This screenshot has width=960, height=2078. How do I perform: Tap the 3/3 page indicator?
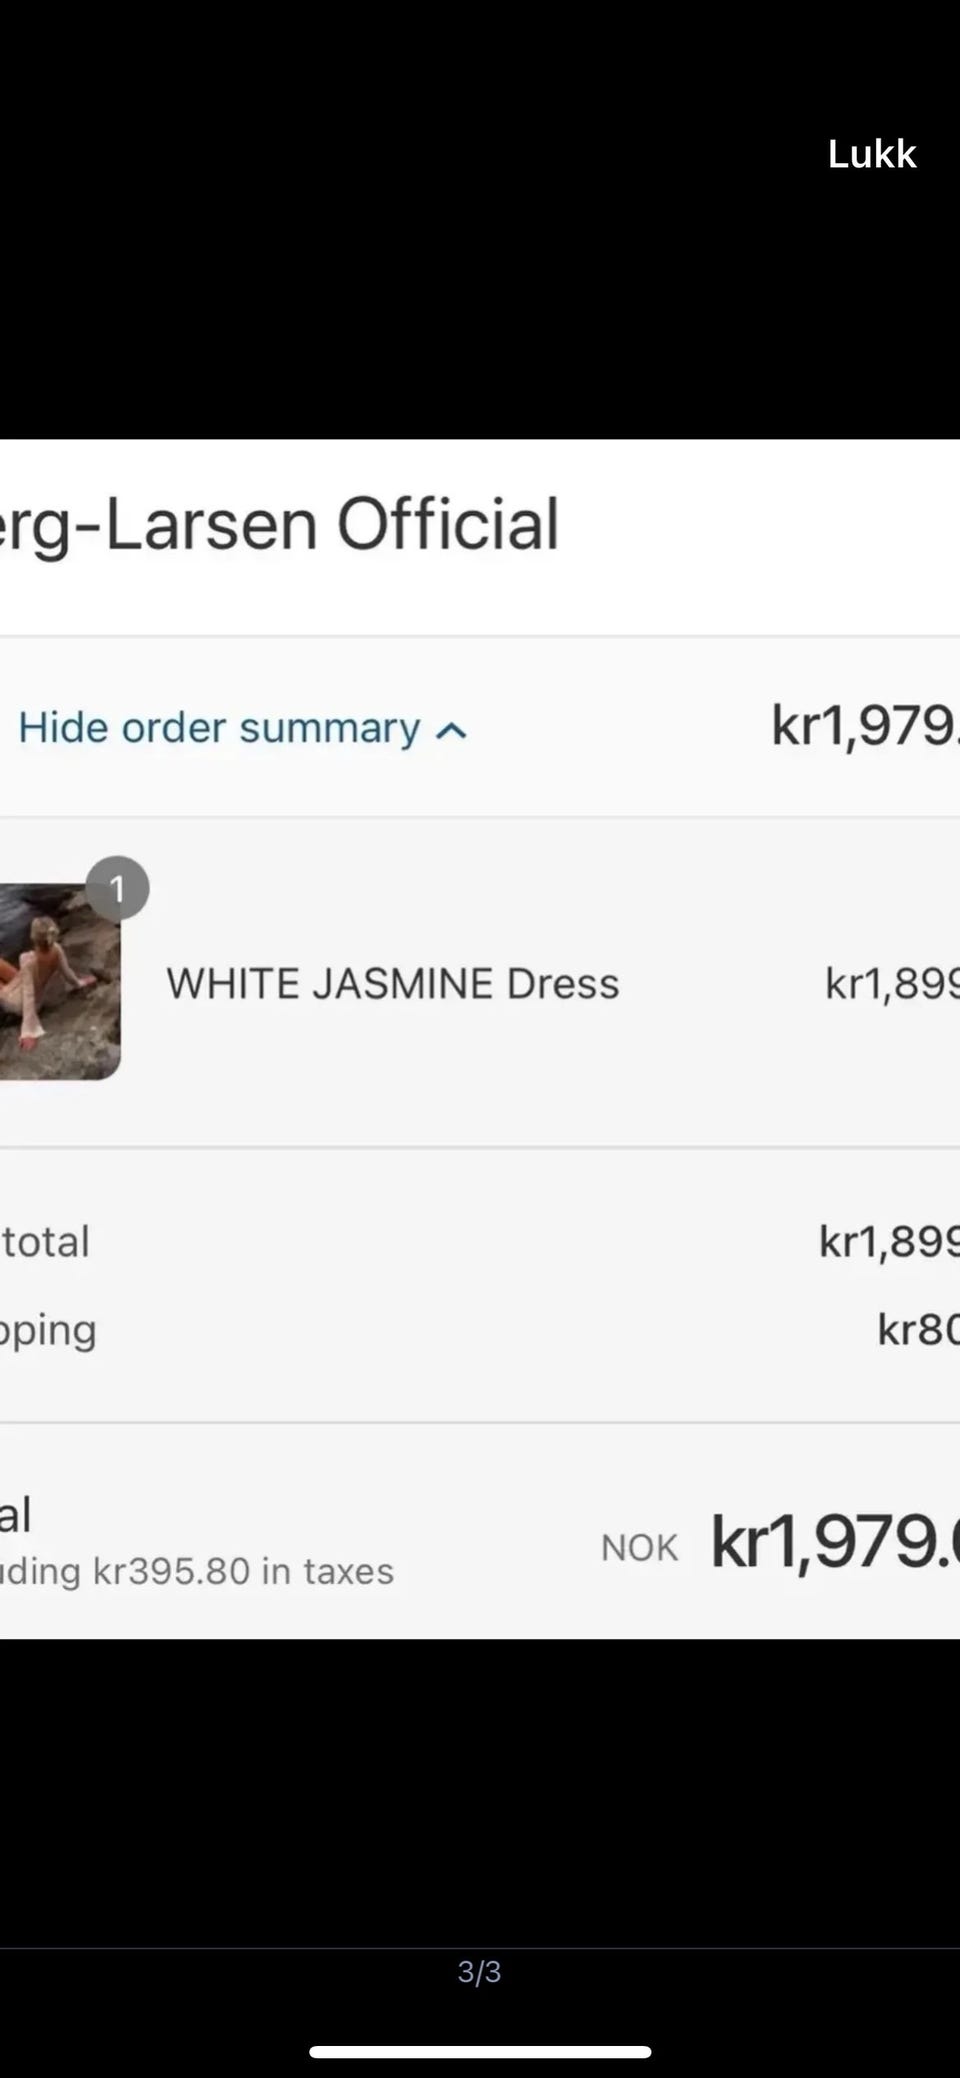tap(479, 1972)
